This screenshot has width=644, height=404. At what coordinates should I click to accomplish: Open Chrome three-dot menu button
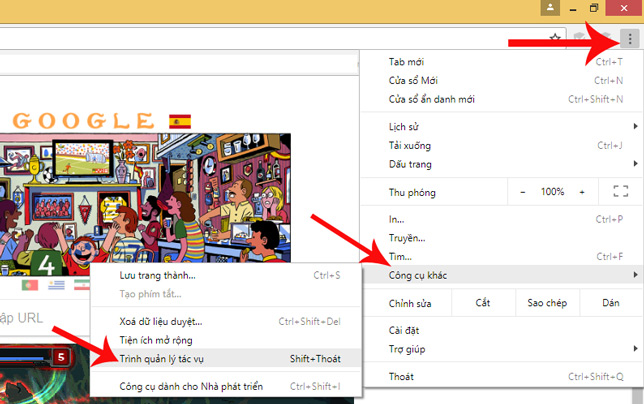point(630,39)
